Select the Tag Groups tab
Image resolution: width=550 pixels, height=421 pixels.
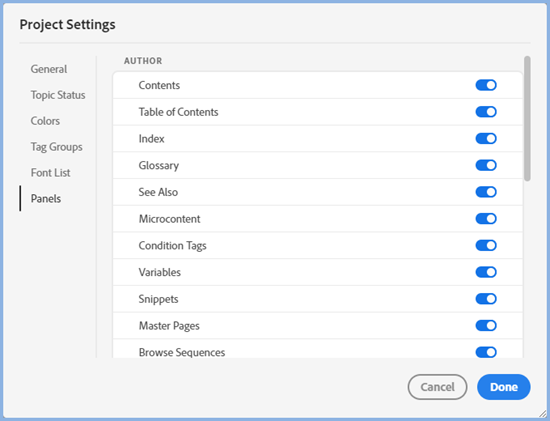coord(56,147)
